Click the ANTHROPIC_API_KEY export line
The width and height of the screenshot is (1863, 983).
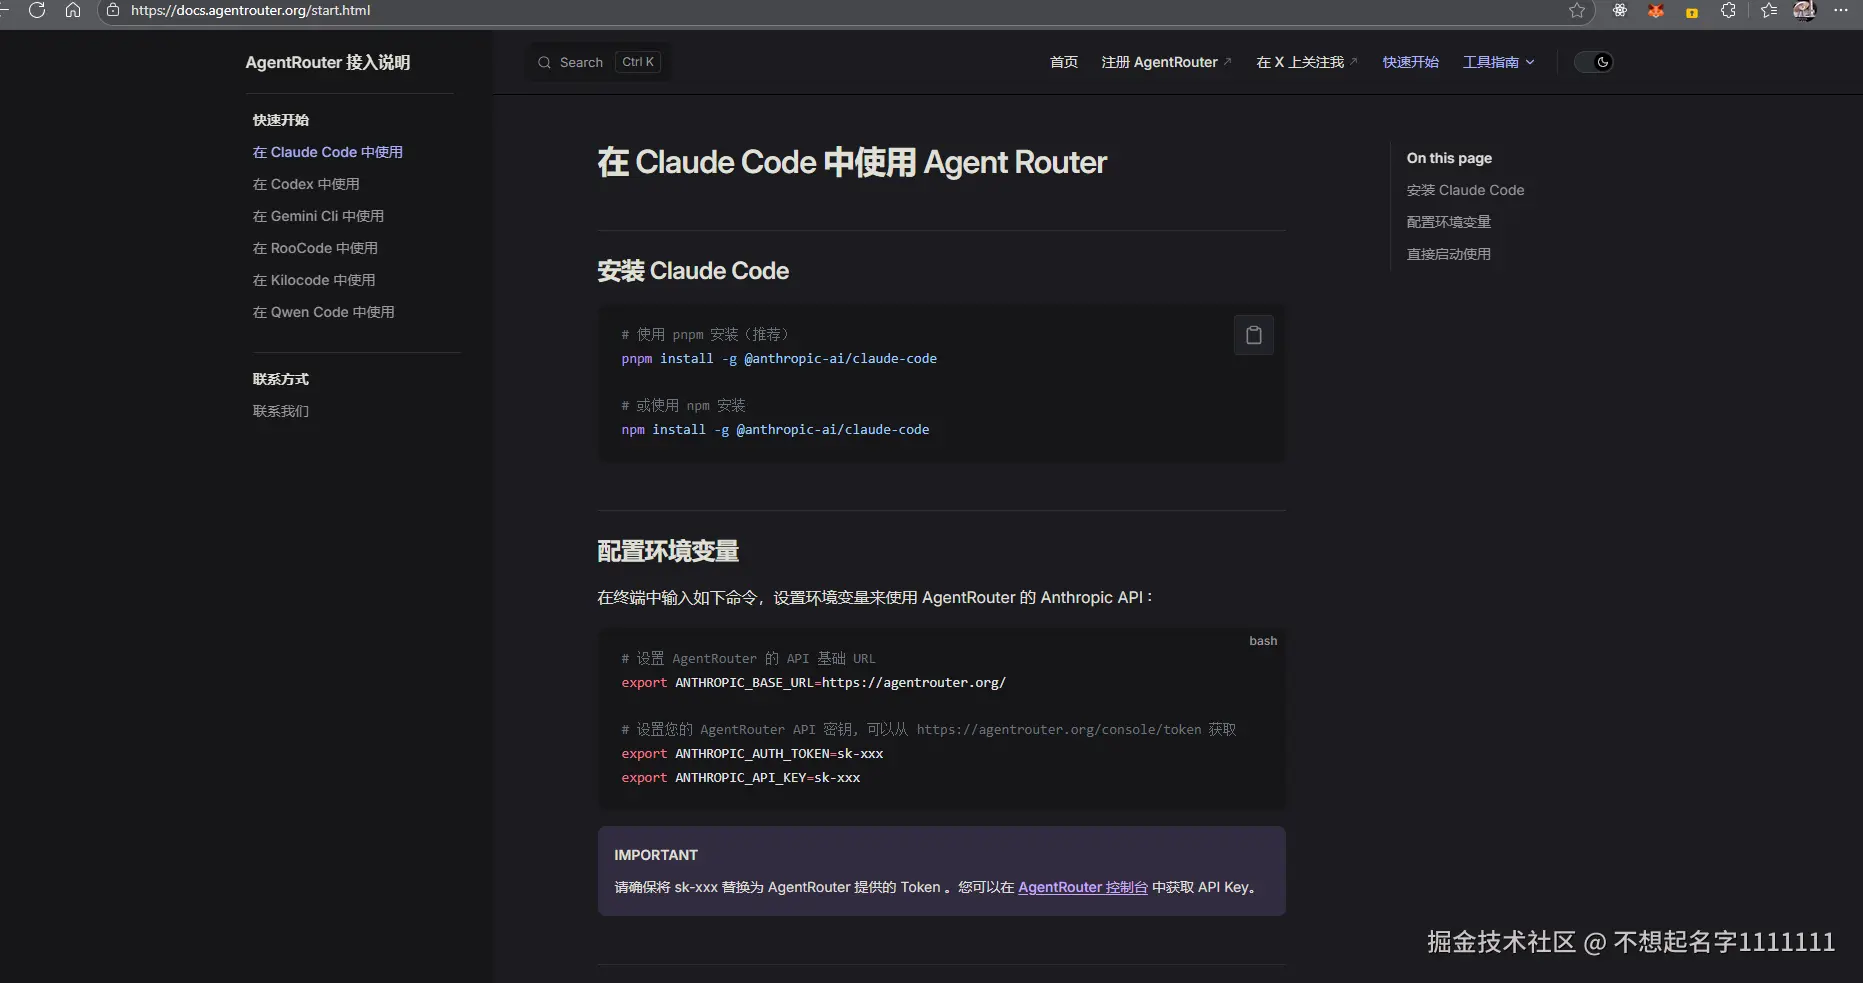tap(740, 777)
